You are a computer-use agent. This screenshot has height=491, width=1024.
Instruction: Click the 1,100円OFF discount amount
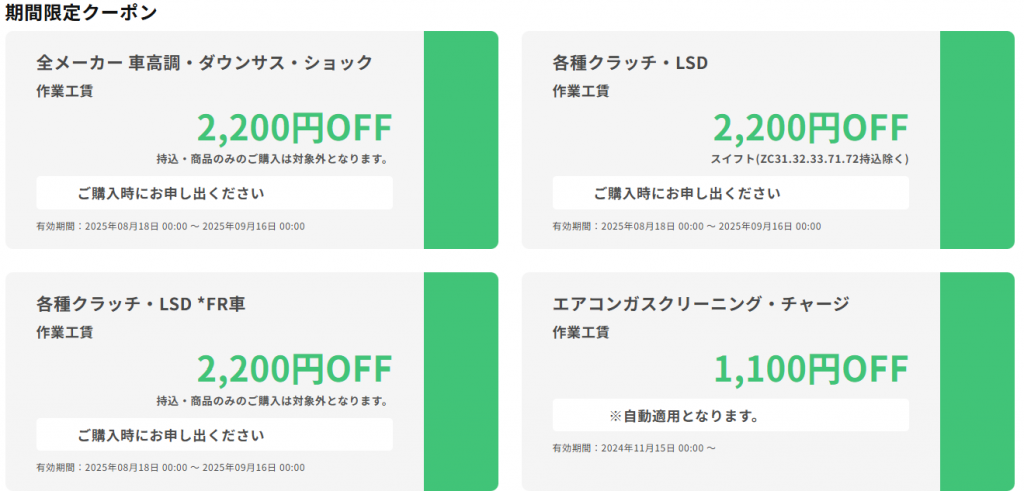tap(810, 370)
